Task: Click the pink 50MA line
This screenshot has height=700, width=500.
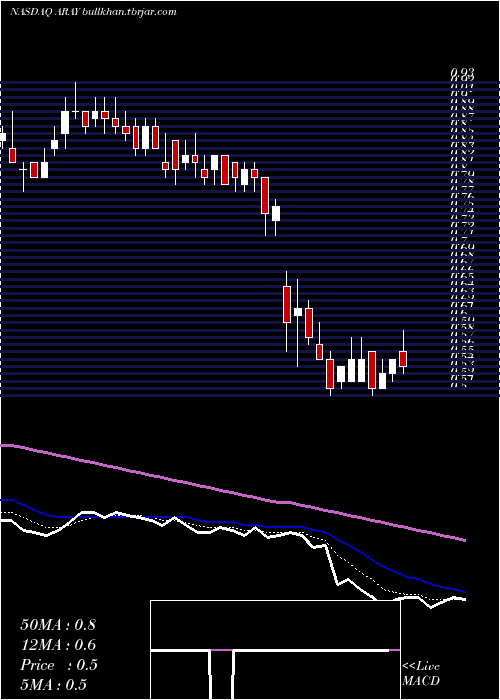Action: pos(232,492)
